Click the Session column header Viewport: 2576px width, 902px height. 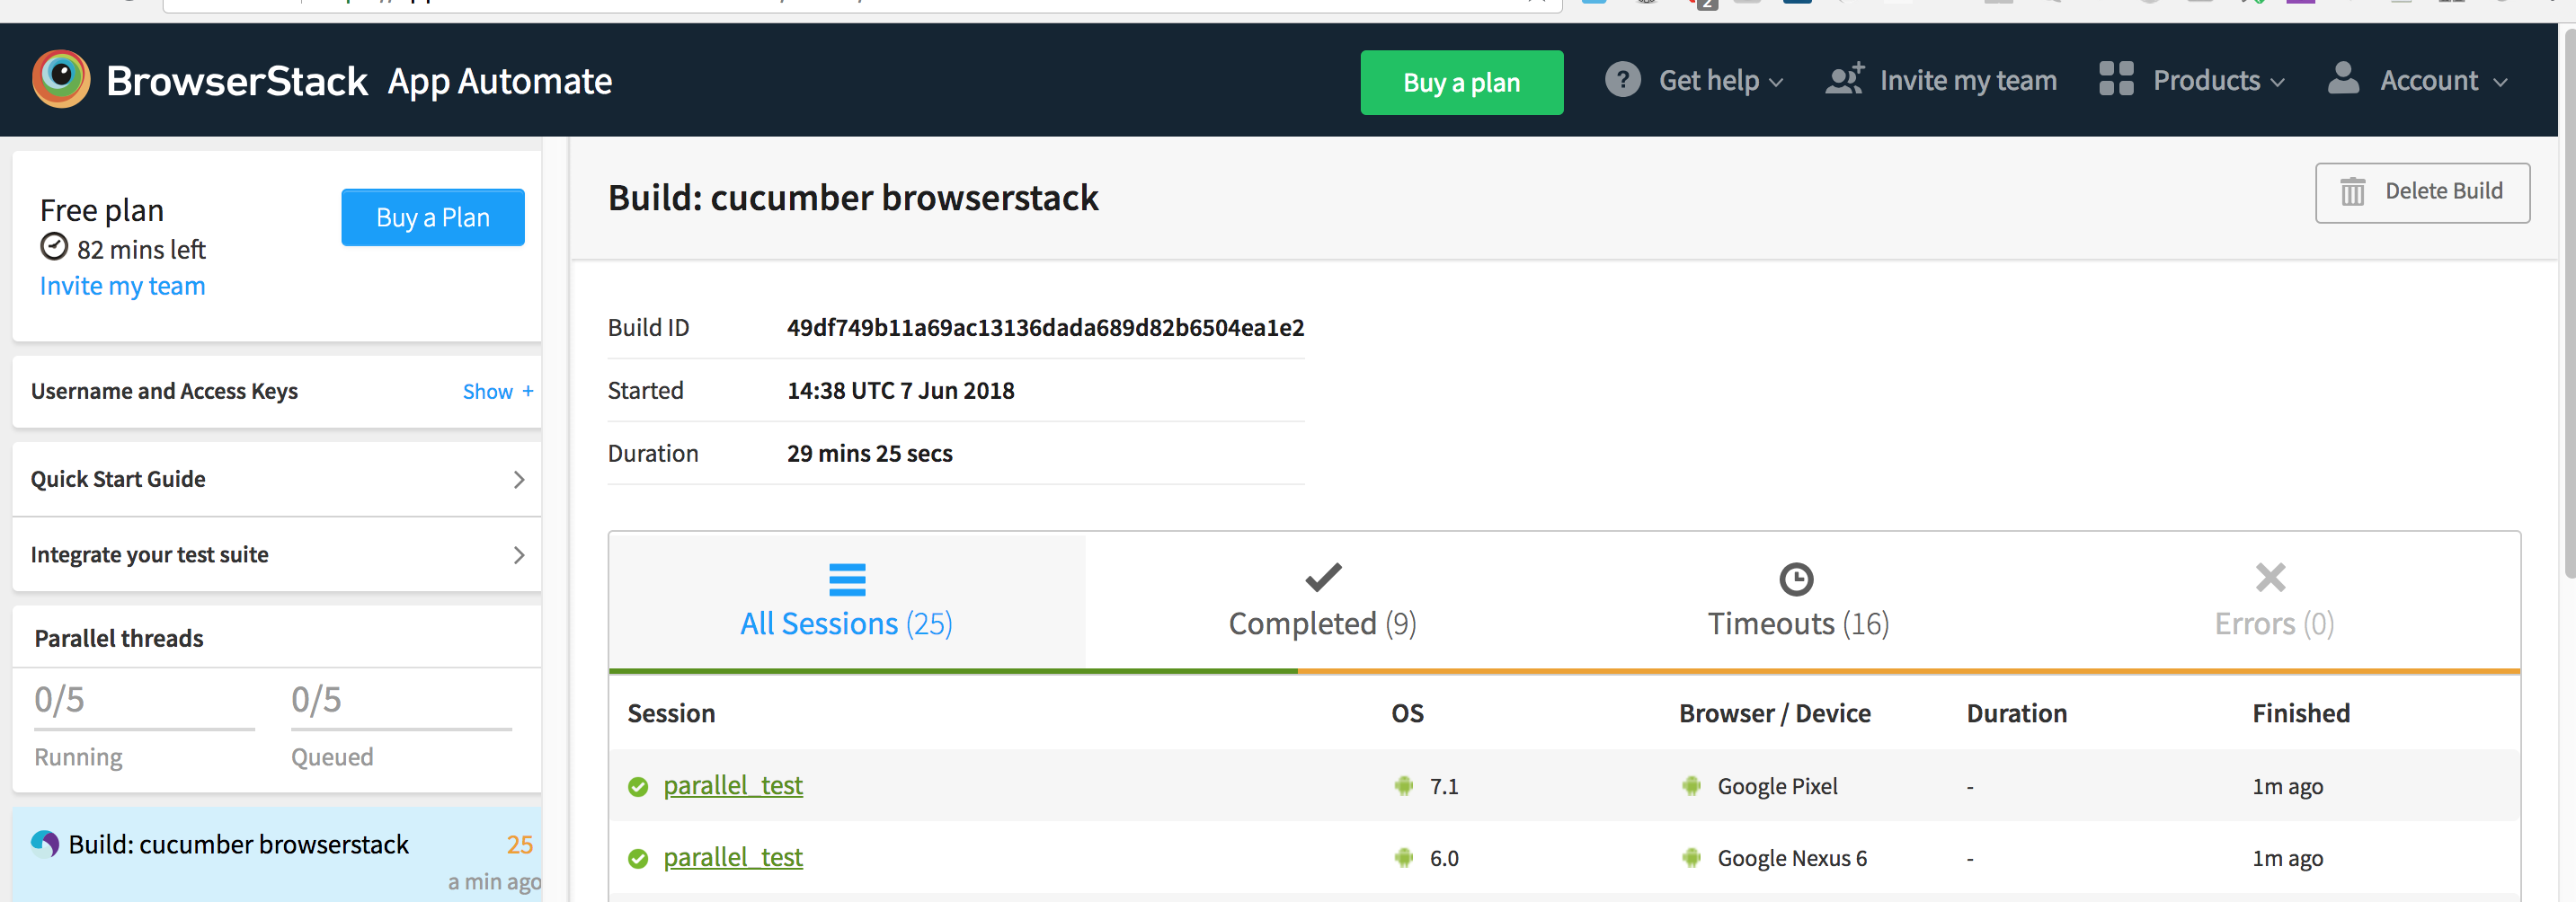coord(671,714)
